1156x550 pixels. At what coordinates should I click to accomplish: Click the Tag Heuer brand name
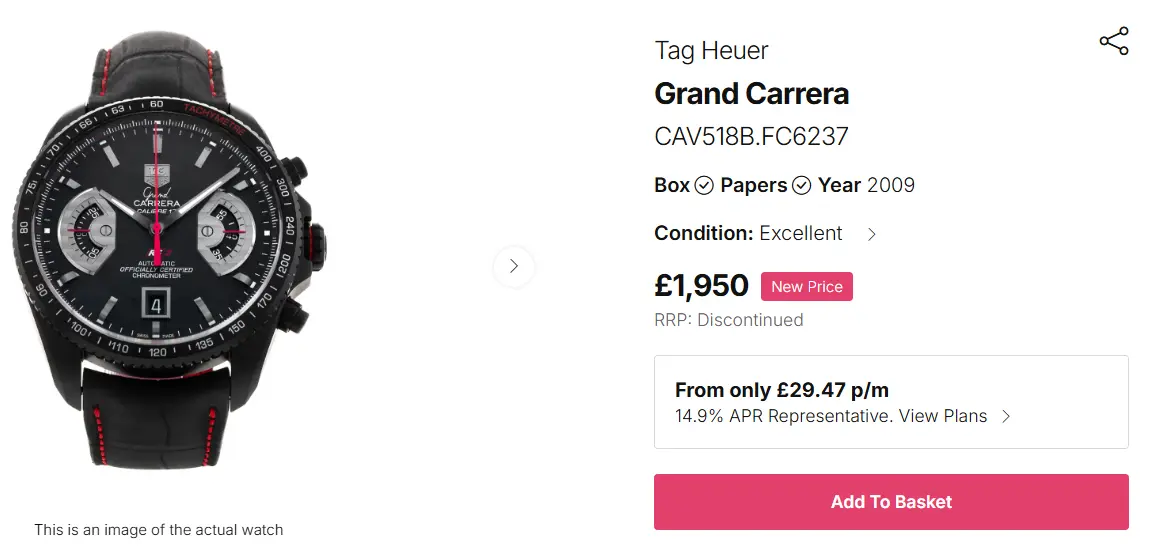(x=711, y=50)
